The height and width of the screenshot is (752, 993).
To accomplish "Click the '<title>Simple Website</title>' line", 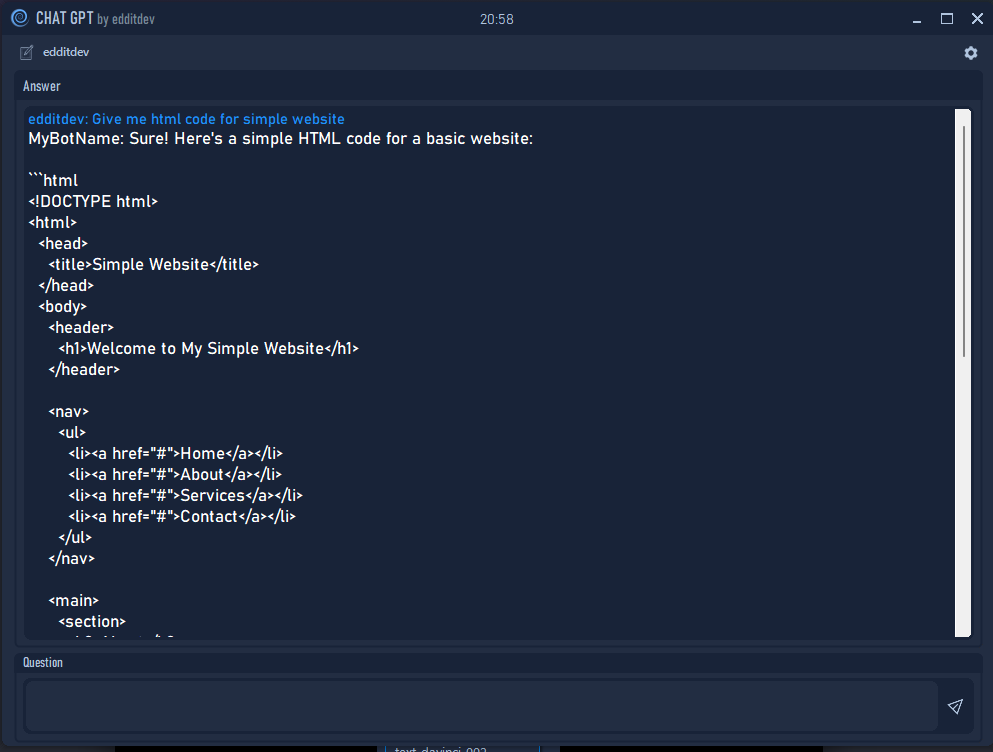I will pyautogui.click(x=154, y=264).
